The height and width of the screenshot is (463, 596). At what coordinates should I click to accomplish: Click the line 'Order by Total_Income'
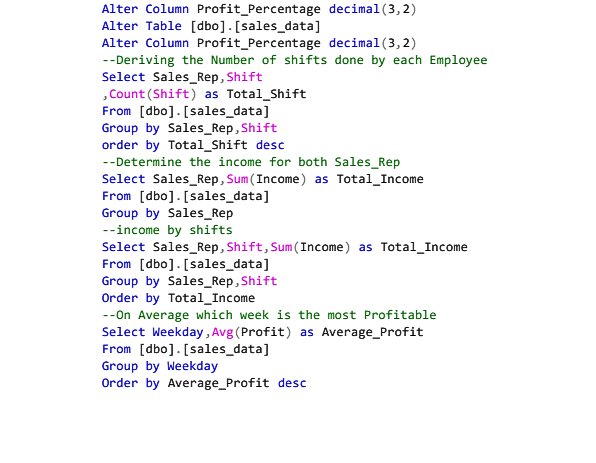coord(178,298)
